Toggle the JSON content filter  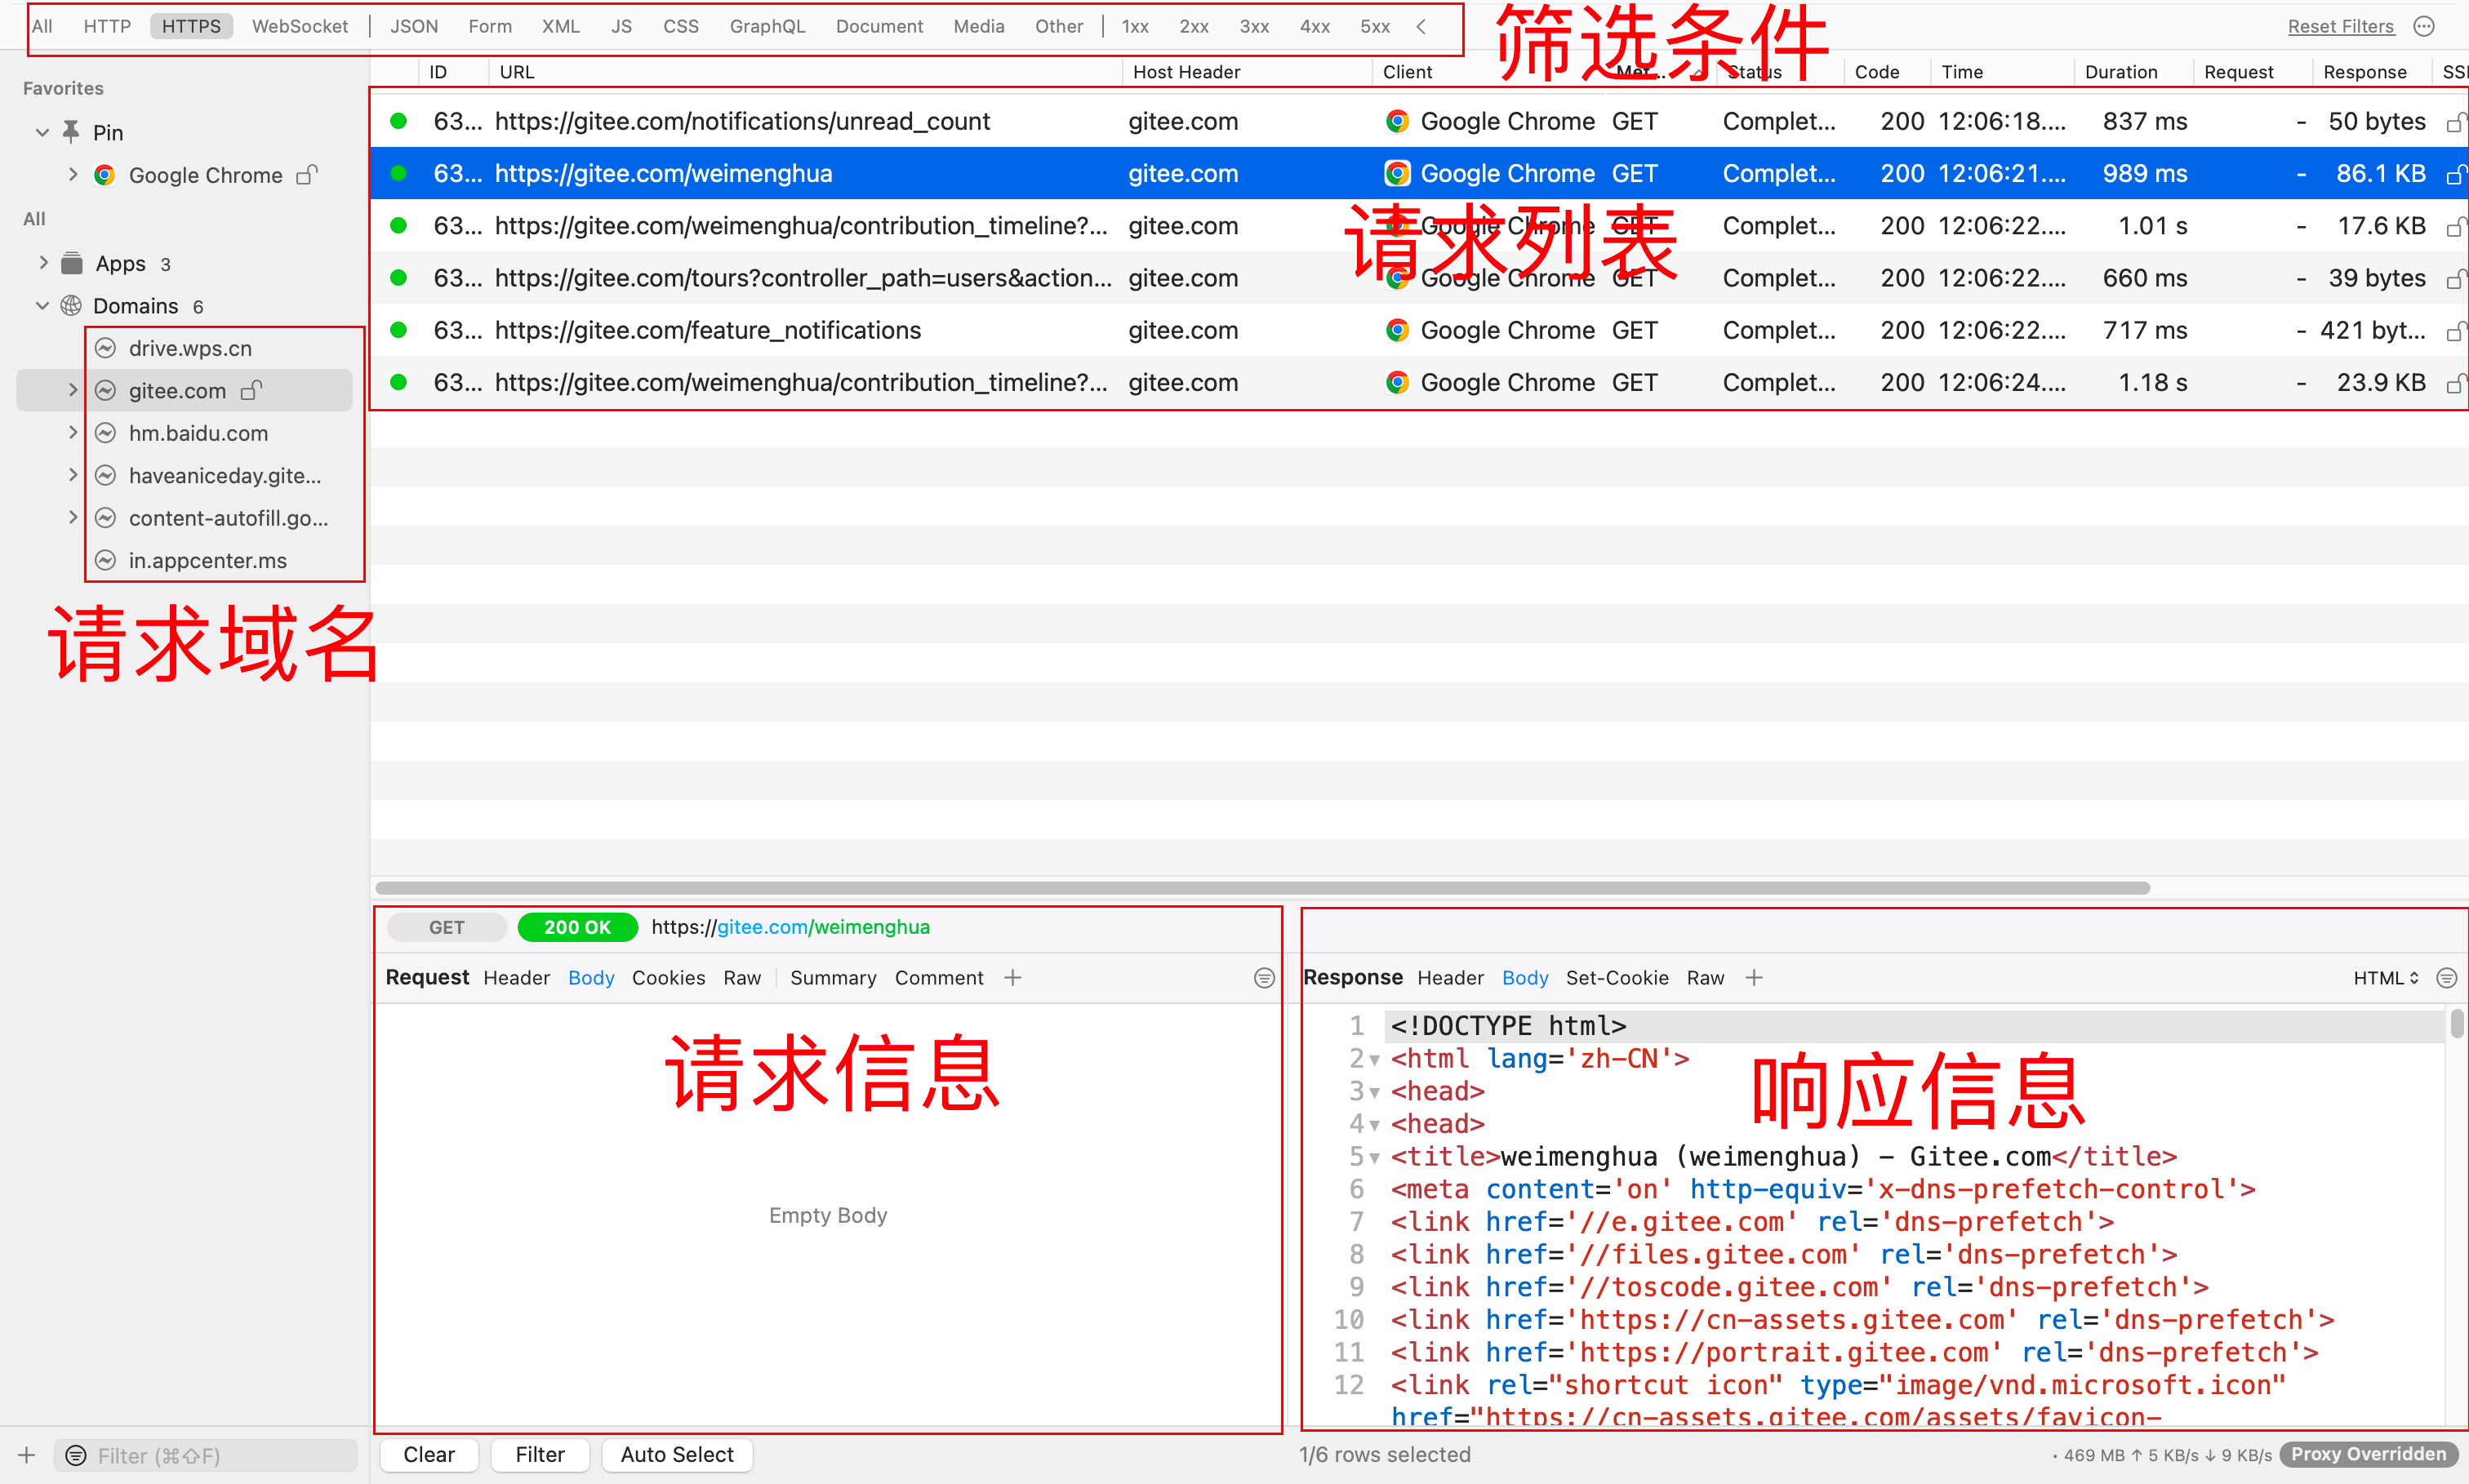pos(414,26)
